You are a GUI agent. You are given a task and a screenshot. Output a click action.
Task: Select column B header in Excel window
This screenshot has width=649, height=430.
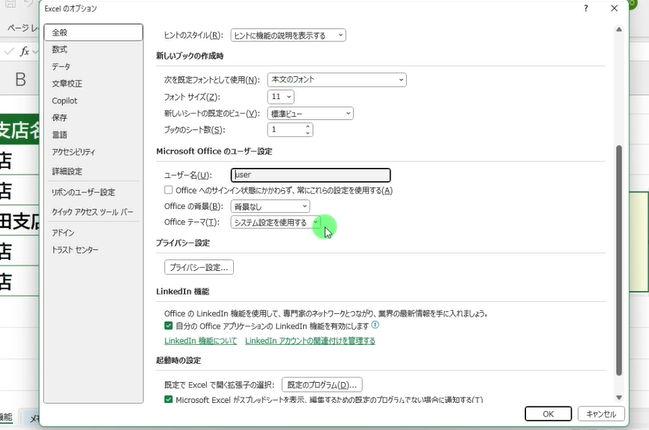[x=20, y=79]
